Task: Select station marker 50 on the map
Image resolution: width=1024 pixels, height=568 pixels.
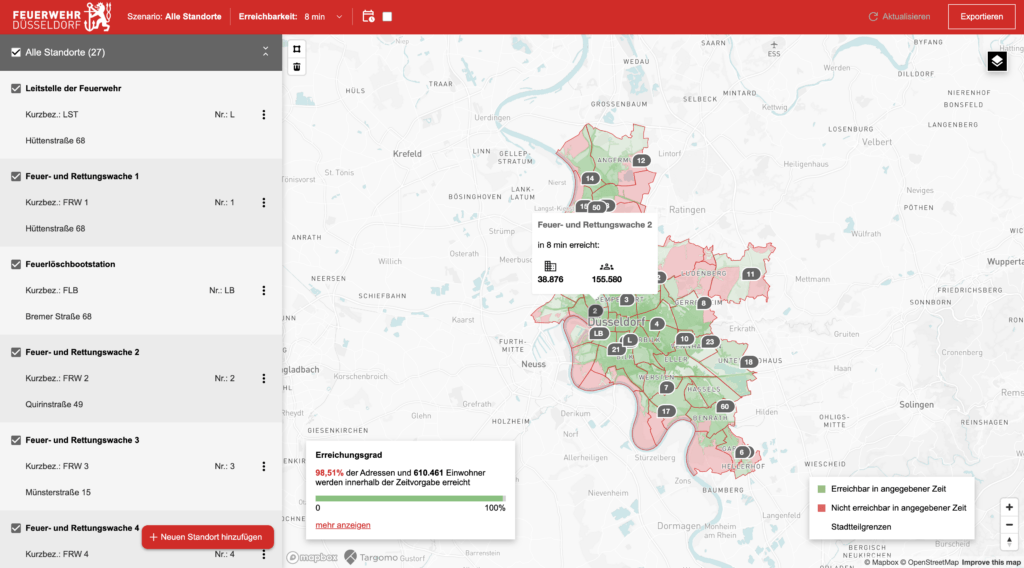Action: (596, 208)
